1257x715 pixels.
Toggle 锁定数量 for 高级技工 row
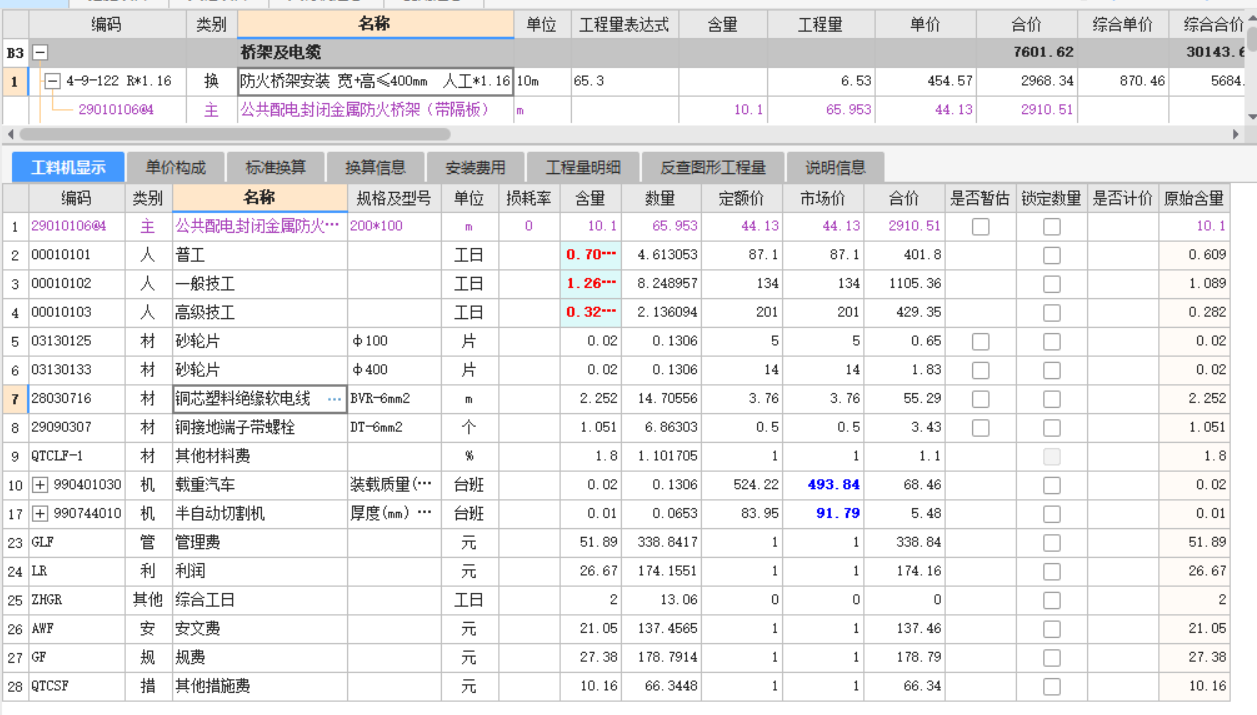click(x=1052, y=313)
